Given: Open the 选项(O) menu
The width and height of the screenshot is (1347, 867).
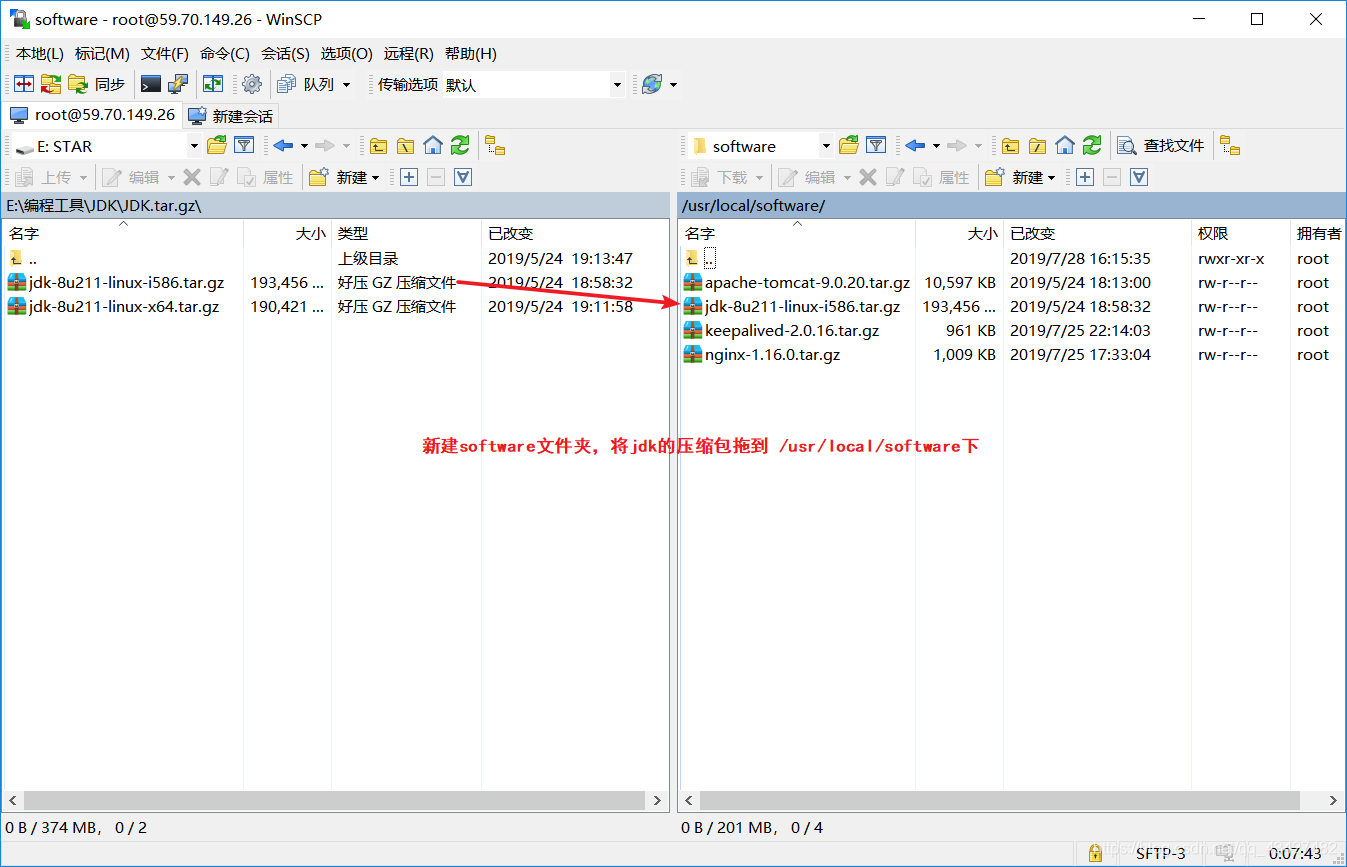Looking at the screenshot, I should coord(346,54).
